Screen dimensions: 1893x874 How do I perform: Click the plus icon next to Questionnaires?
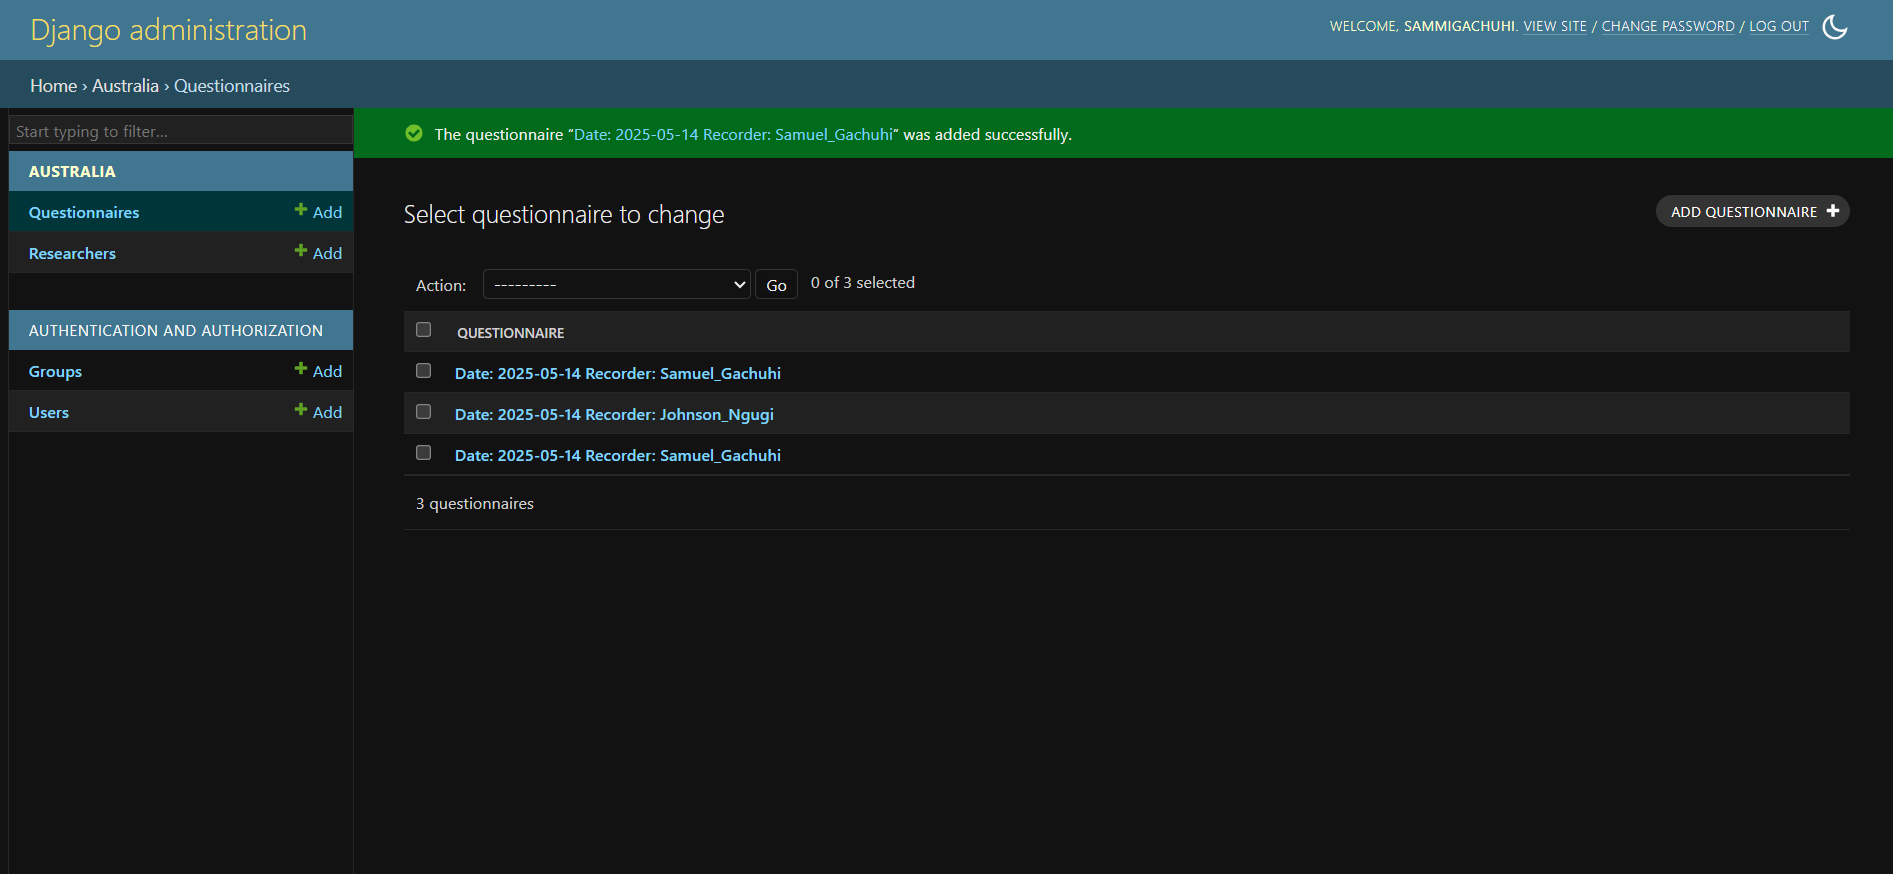pos(301,210)
